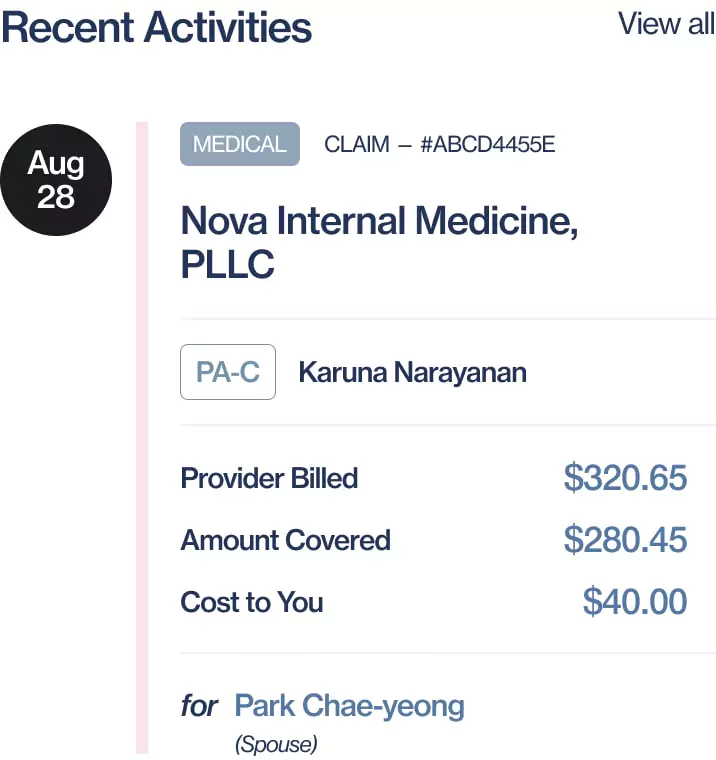Click the MEDICAL category tag

pos(239,144)
